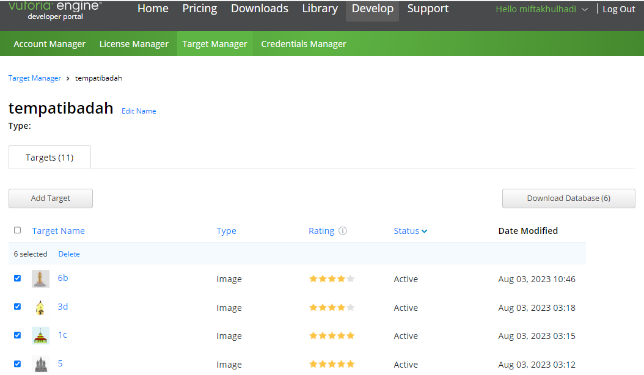644x375 pixels.
Task: Switch to Credentials Manager tab
Action: coord(304,44)
